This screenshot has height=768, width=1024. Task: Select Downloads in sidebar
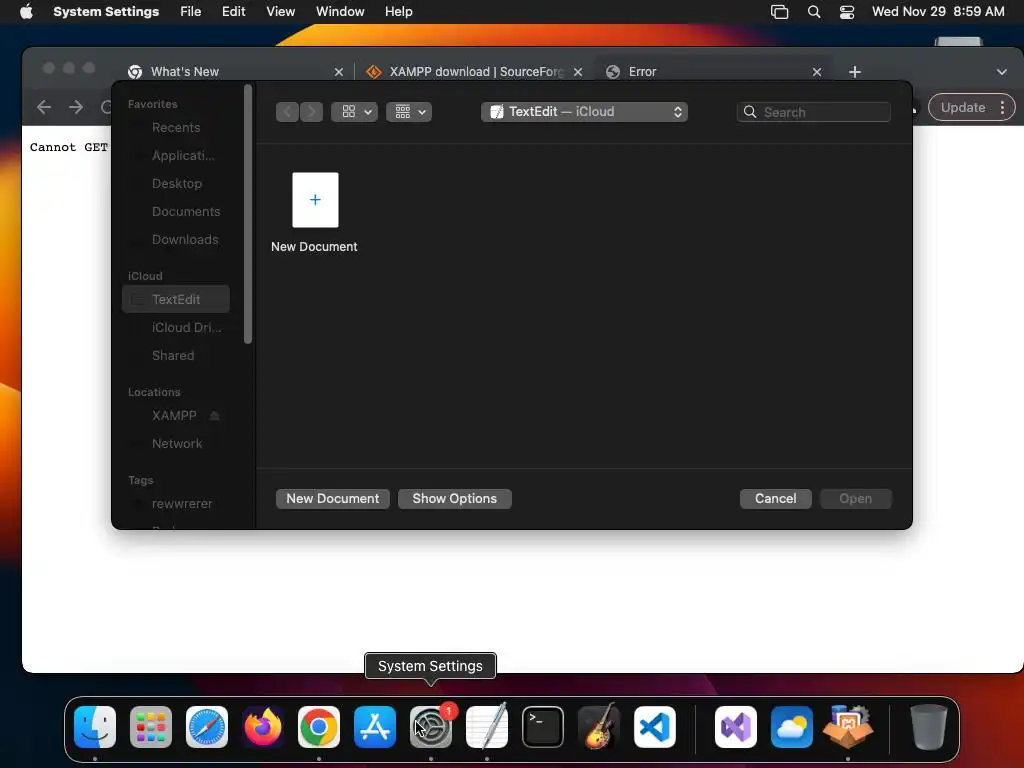tap(176, 240)
